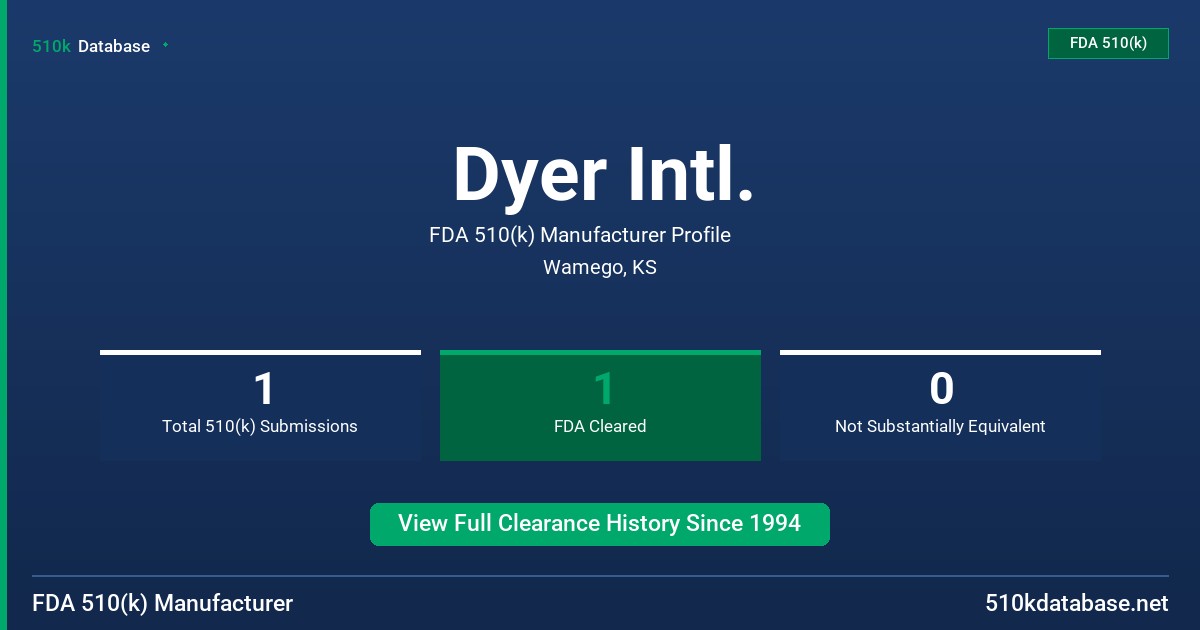Click the 510k Database logo text
This screenshot has height=630, width=1200.
tap(91, 46)
